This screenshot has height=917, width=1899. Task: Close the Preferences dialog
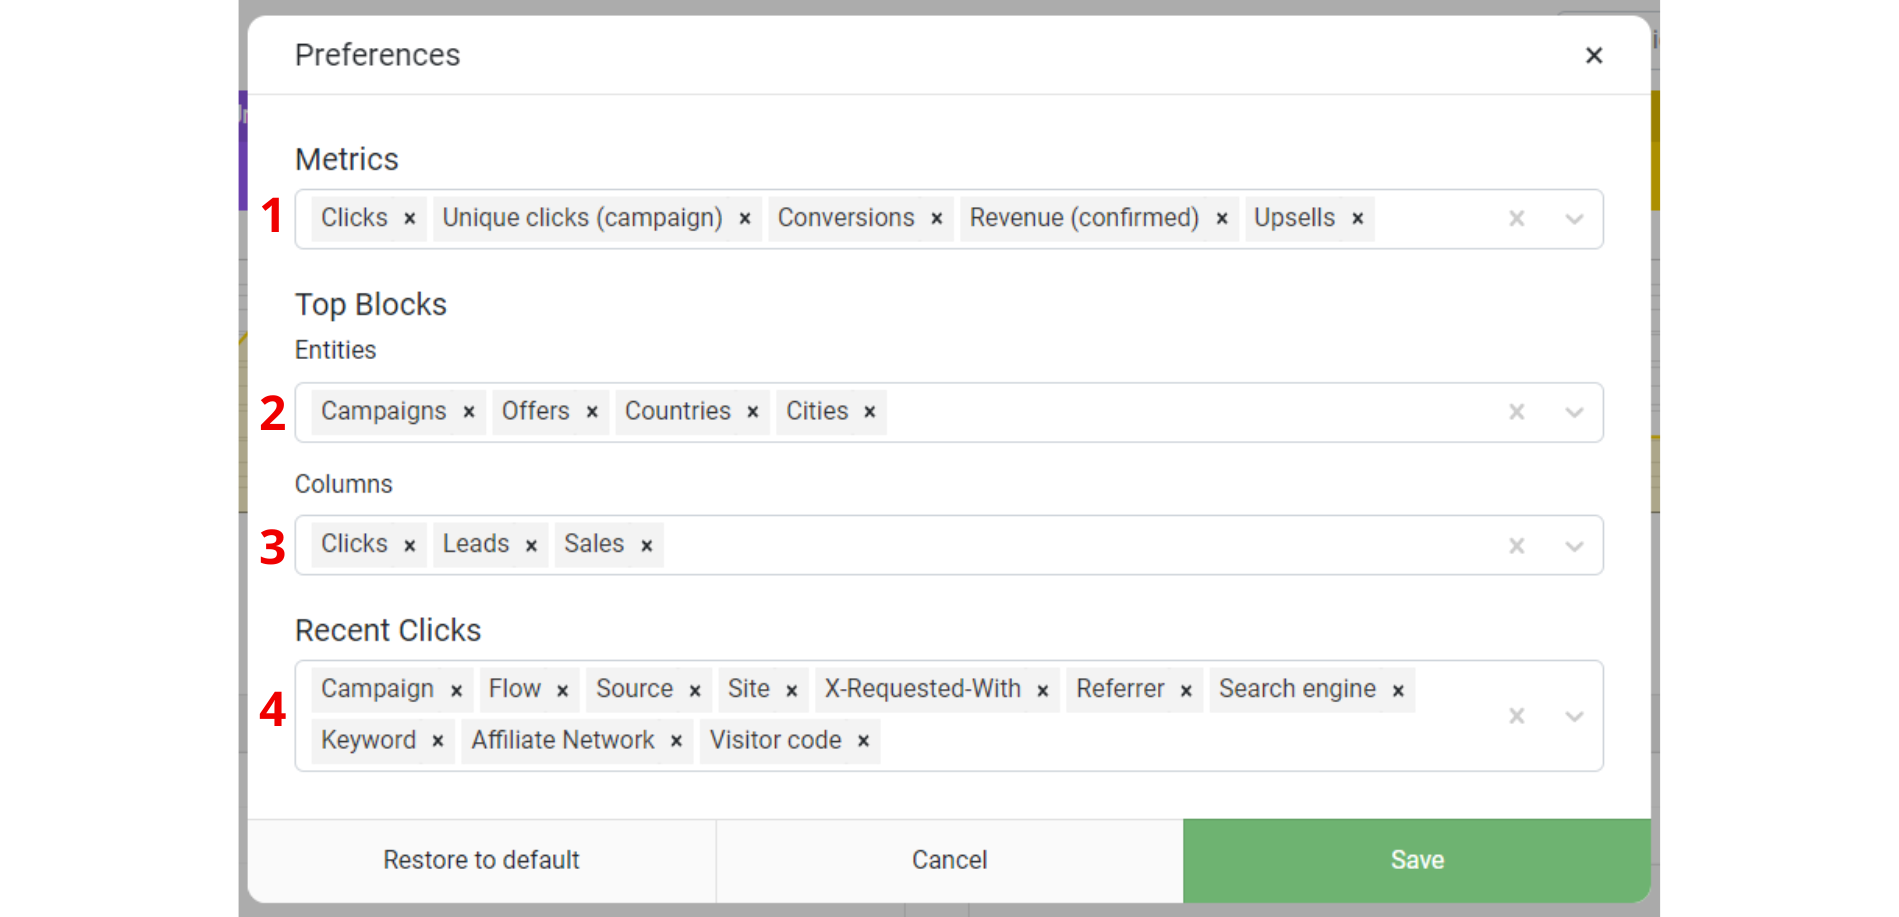pos(1594,56)
